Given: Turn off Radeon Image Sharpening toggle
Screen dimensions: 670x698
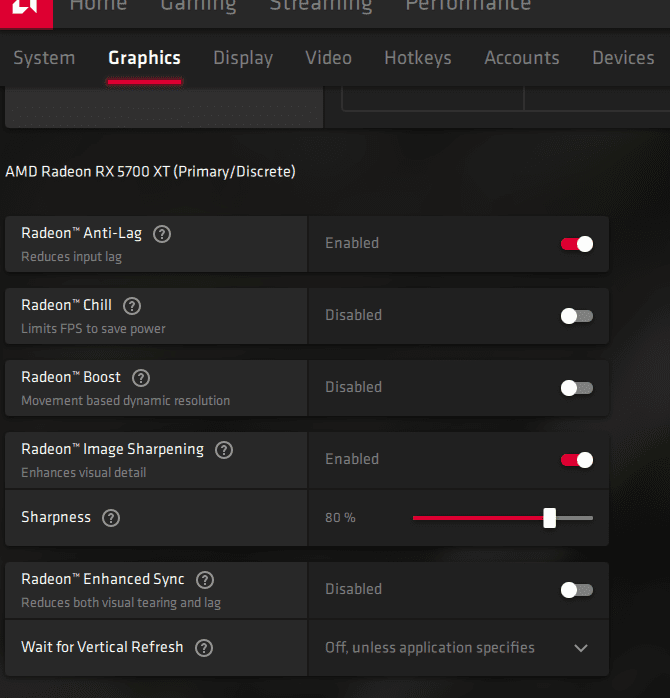Looking at the screenshot, I should coord(577,460).
